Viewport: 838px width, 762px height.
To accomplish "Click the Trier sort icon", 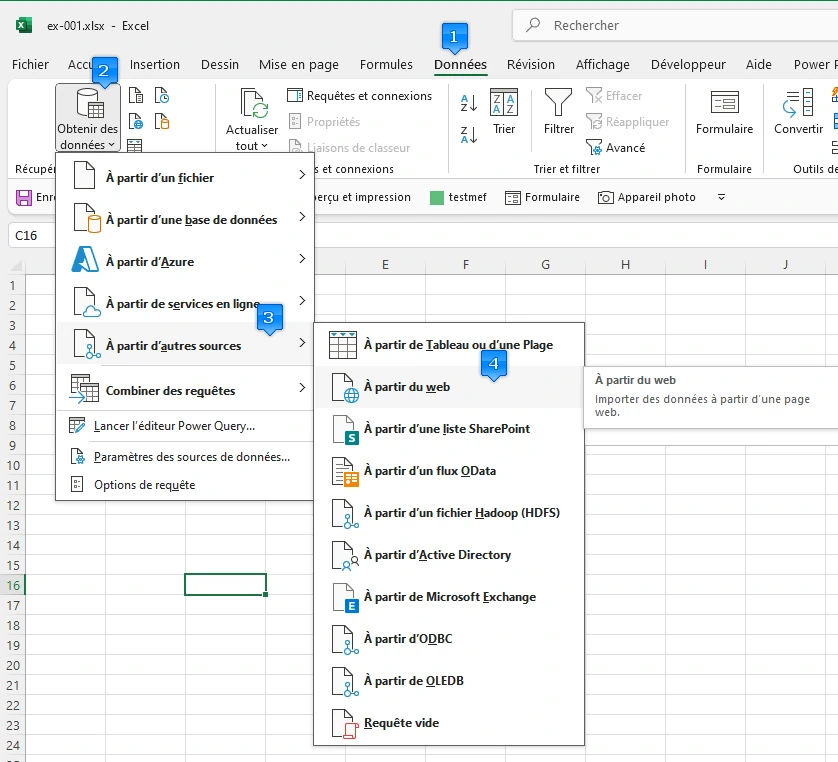I will pyautogui.click(x=503, y=103).
